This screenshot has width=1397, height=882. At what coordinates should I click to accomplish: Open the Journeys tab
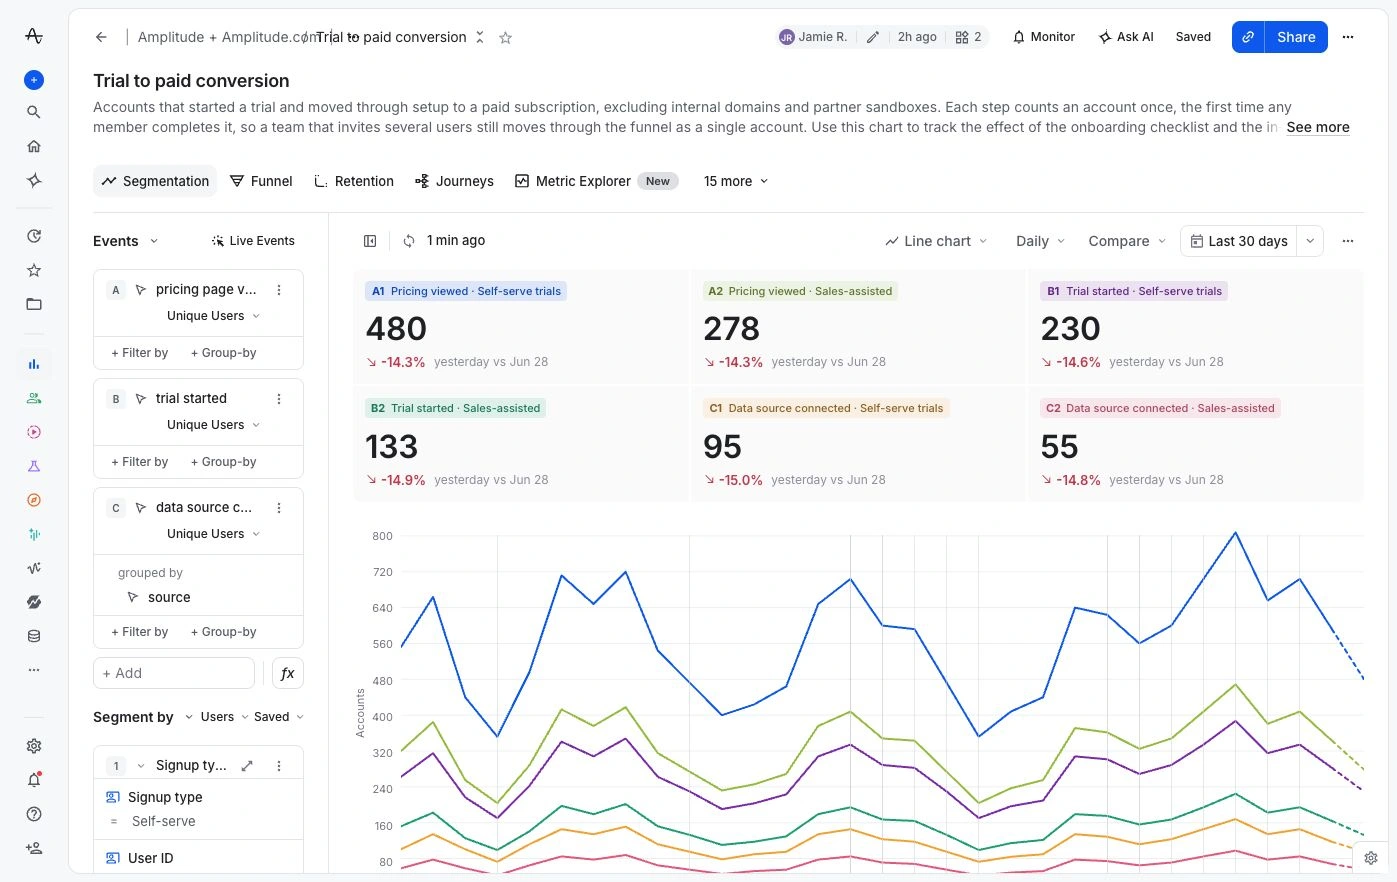click(x=454, y=181)
